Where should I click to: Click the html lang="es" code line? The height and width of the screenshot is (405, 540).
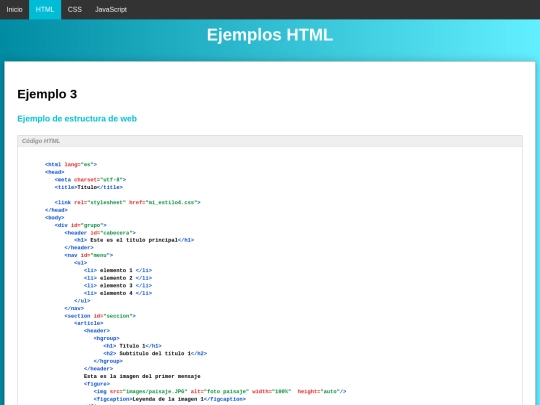point(71,165)
